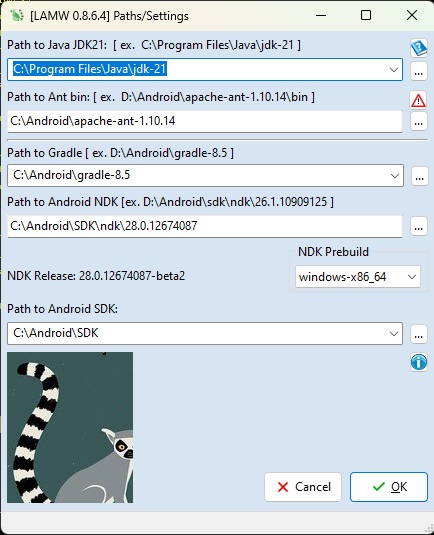The width and height of the screenshot is (434, 535).
Task: Click the Android NDK path input field
Action: pos(205,226)
